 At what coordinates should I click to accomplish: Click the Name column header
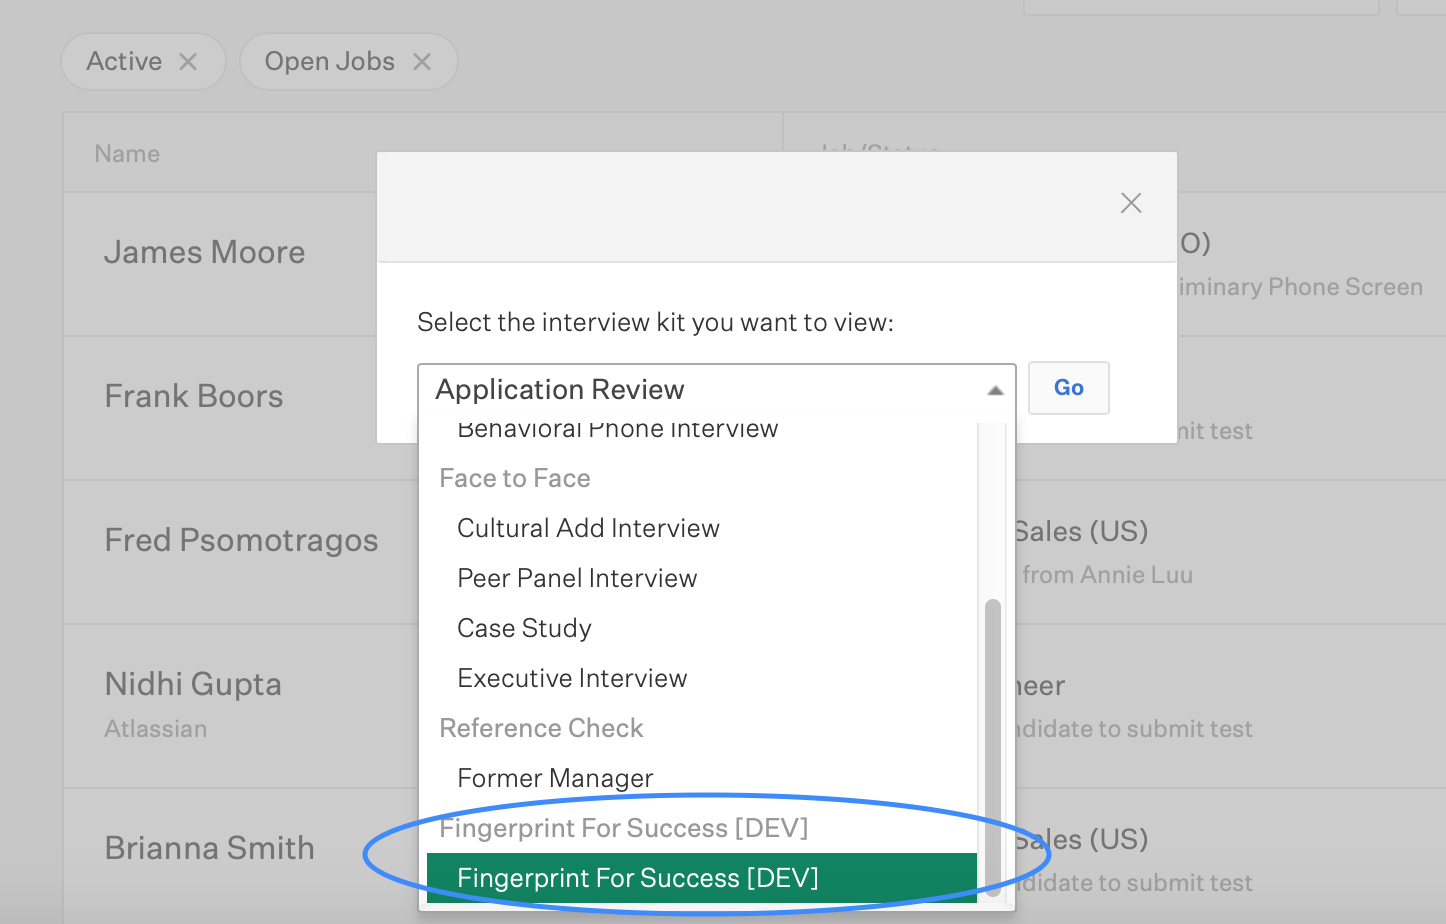[x=127, y=154]
